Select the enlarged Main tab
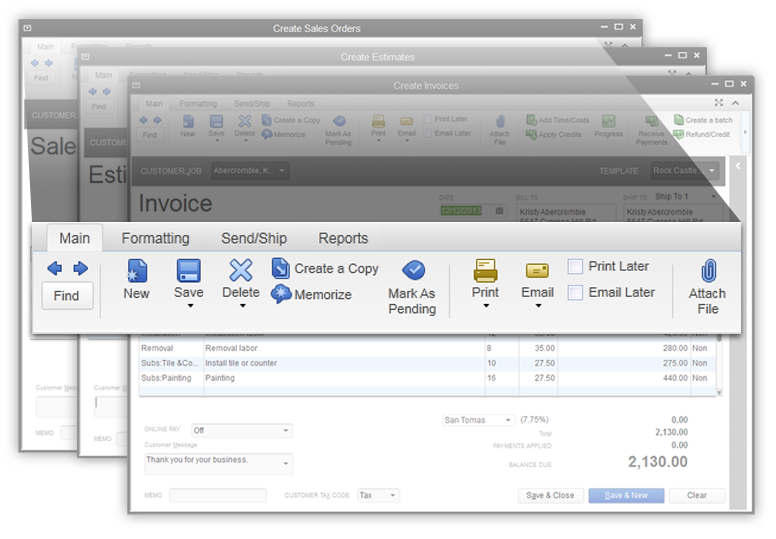This screenshot has width=776, height=539. (x=75, y=238)
